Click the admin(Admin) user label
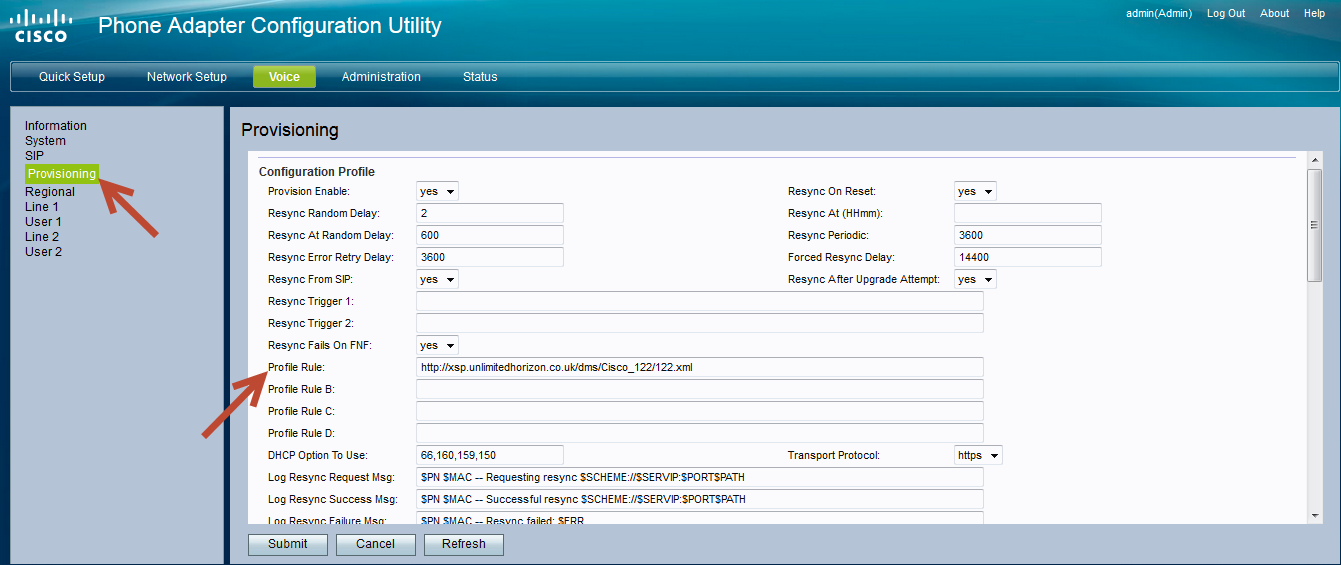This screenshot has height=565, width=1341. click(1159, 14)
